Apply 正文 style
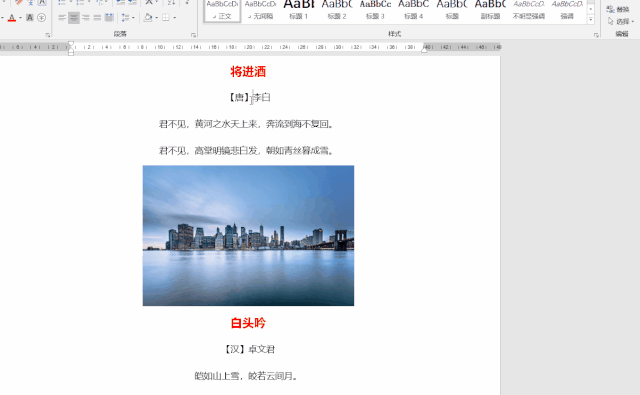The image size is (640, 395). (x=222, y=11)
